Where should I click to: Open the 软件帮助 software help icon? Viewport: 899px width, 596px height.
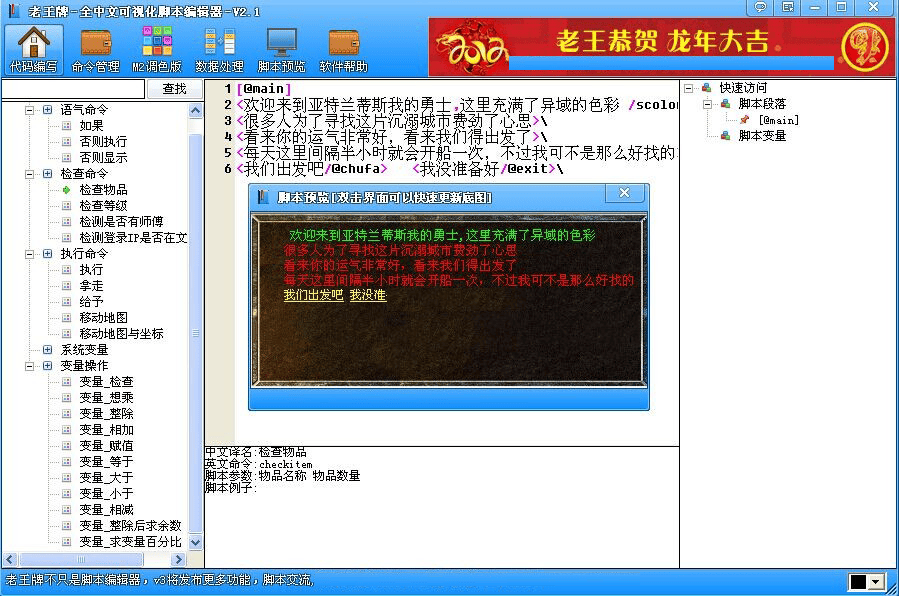[x=343, y=49]
